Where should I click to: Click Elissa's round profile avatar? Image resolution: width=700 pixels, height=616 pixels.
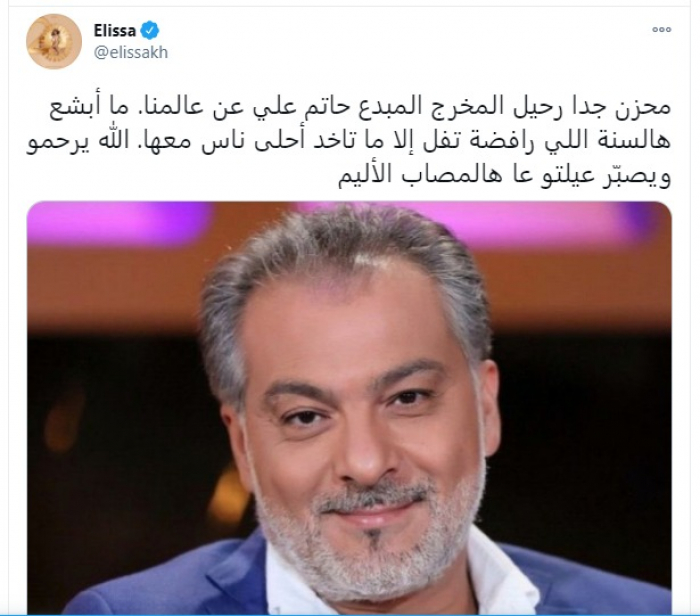pos(54,42)
